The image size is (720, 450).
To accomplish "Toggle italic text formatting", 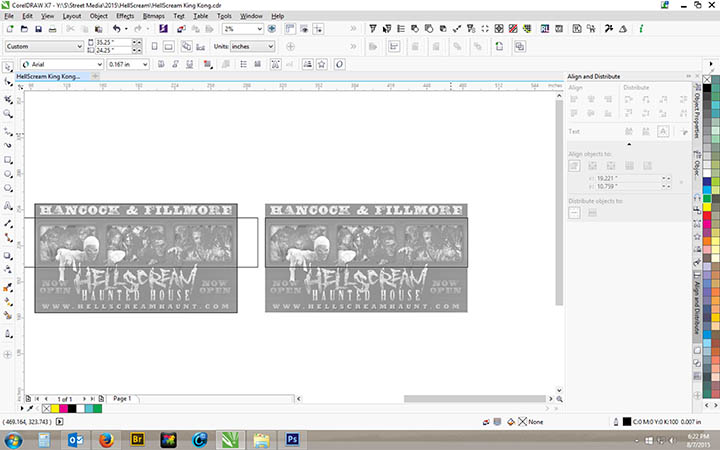I will tap(175, 64).
